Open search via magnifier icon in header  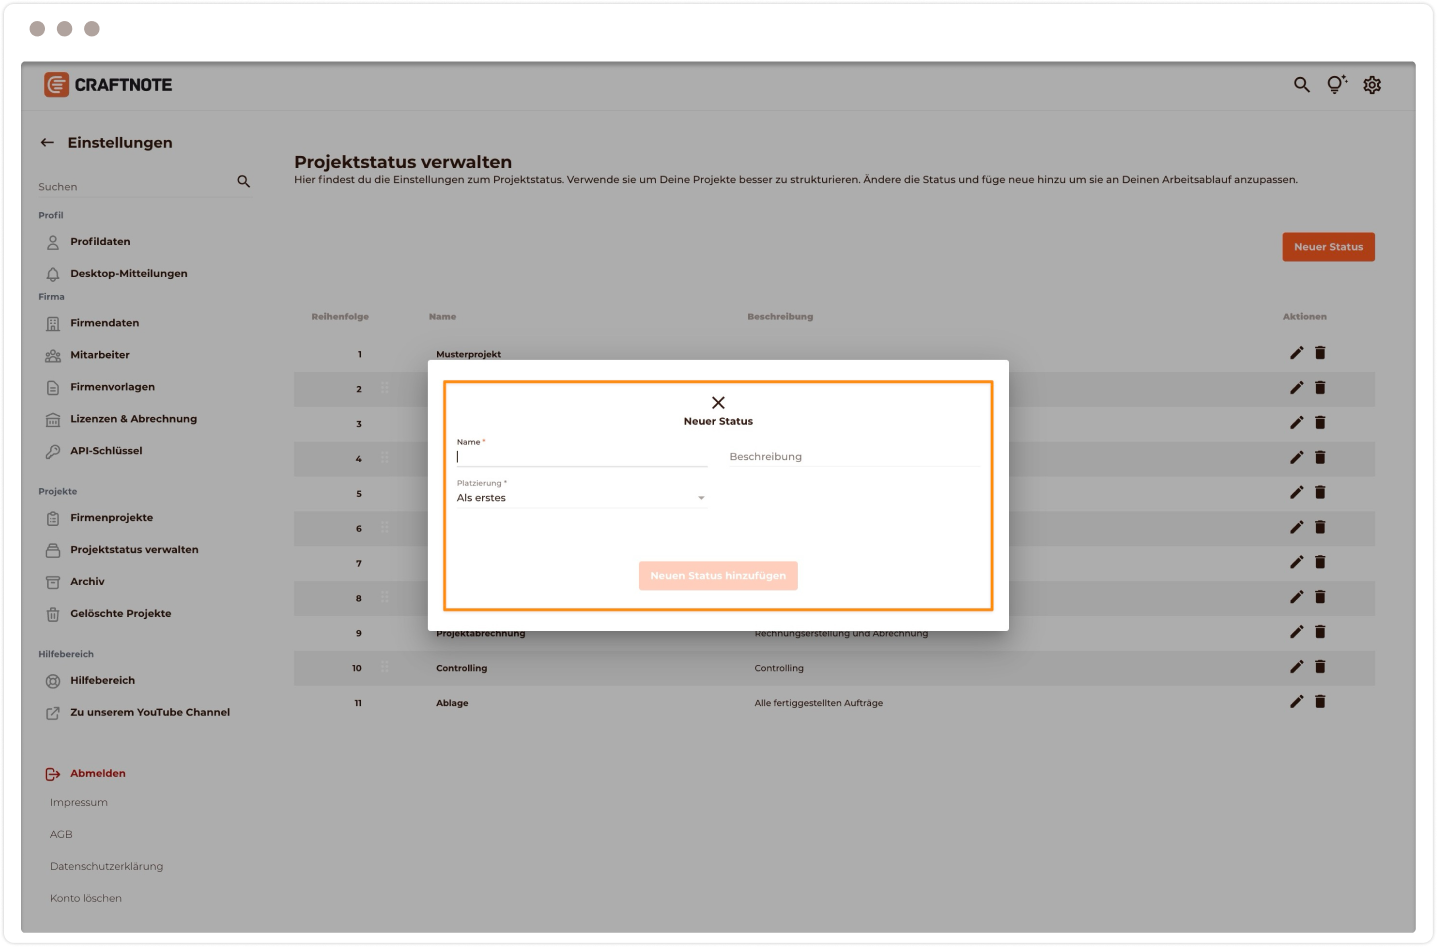click(1301, 85)
